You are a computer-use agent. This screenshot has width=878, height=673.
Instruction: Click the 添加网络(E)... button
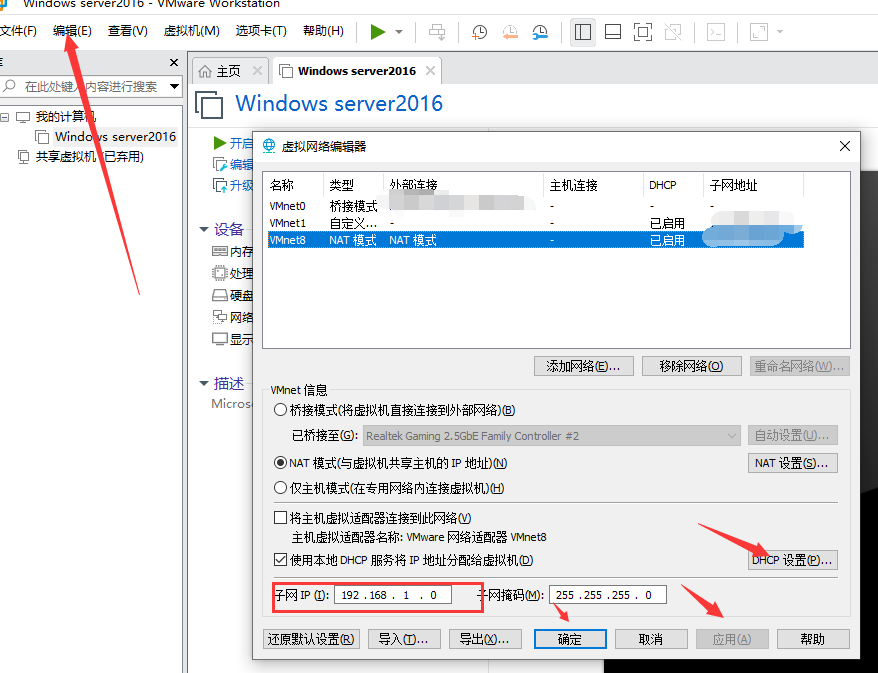pos(583,366)
